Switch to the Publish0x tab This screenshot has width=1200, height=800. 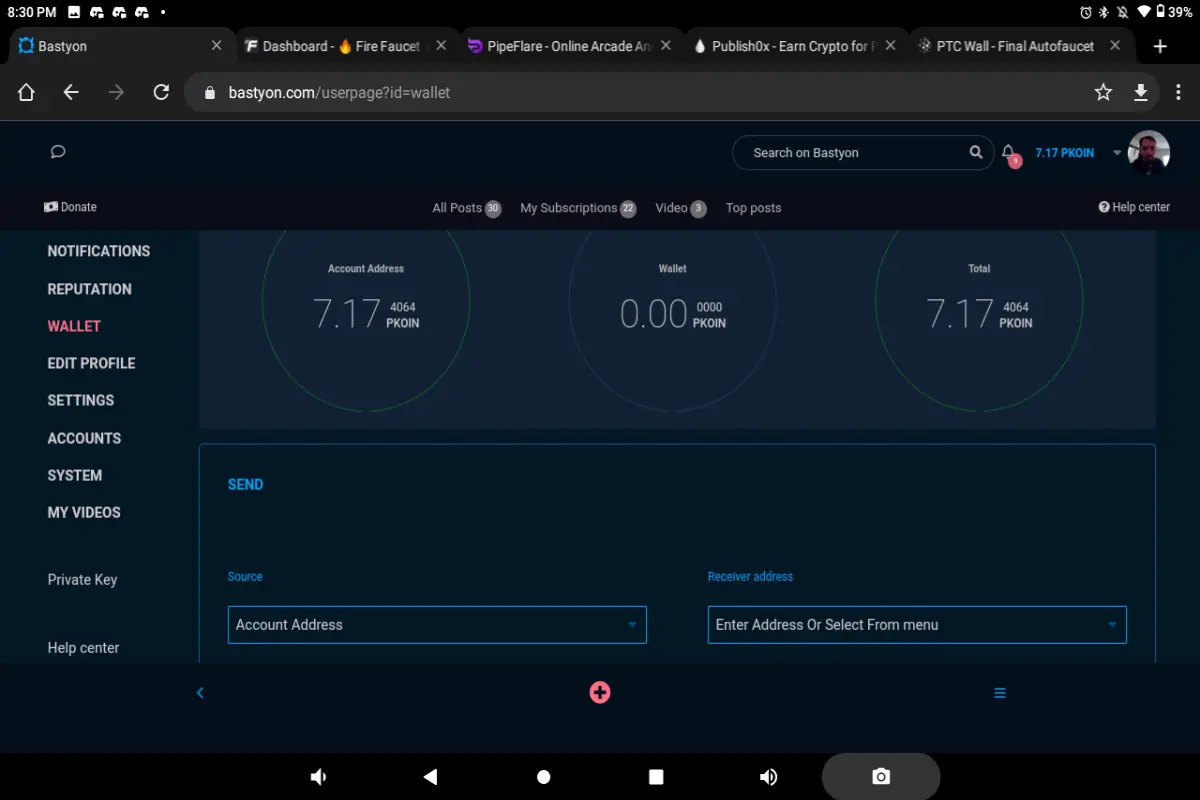(x=796, y=46)
